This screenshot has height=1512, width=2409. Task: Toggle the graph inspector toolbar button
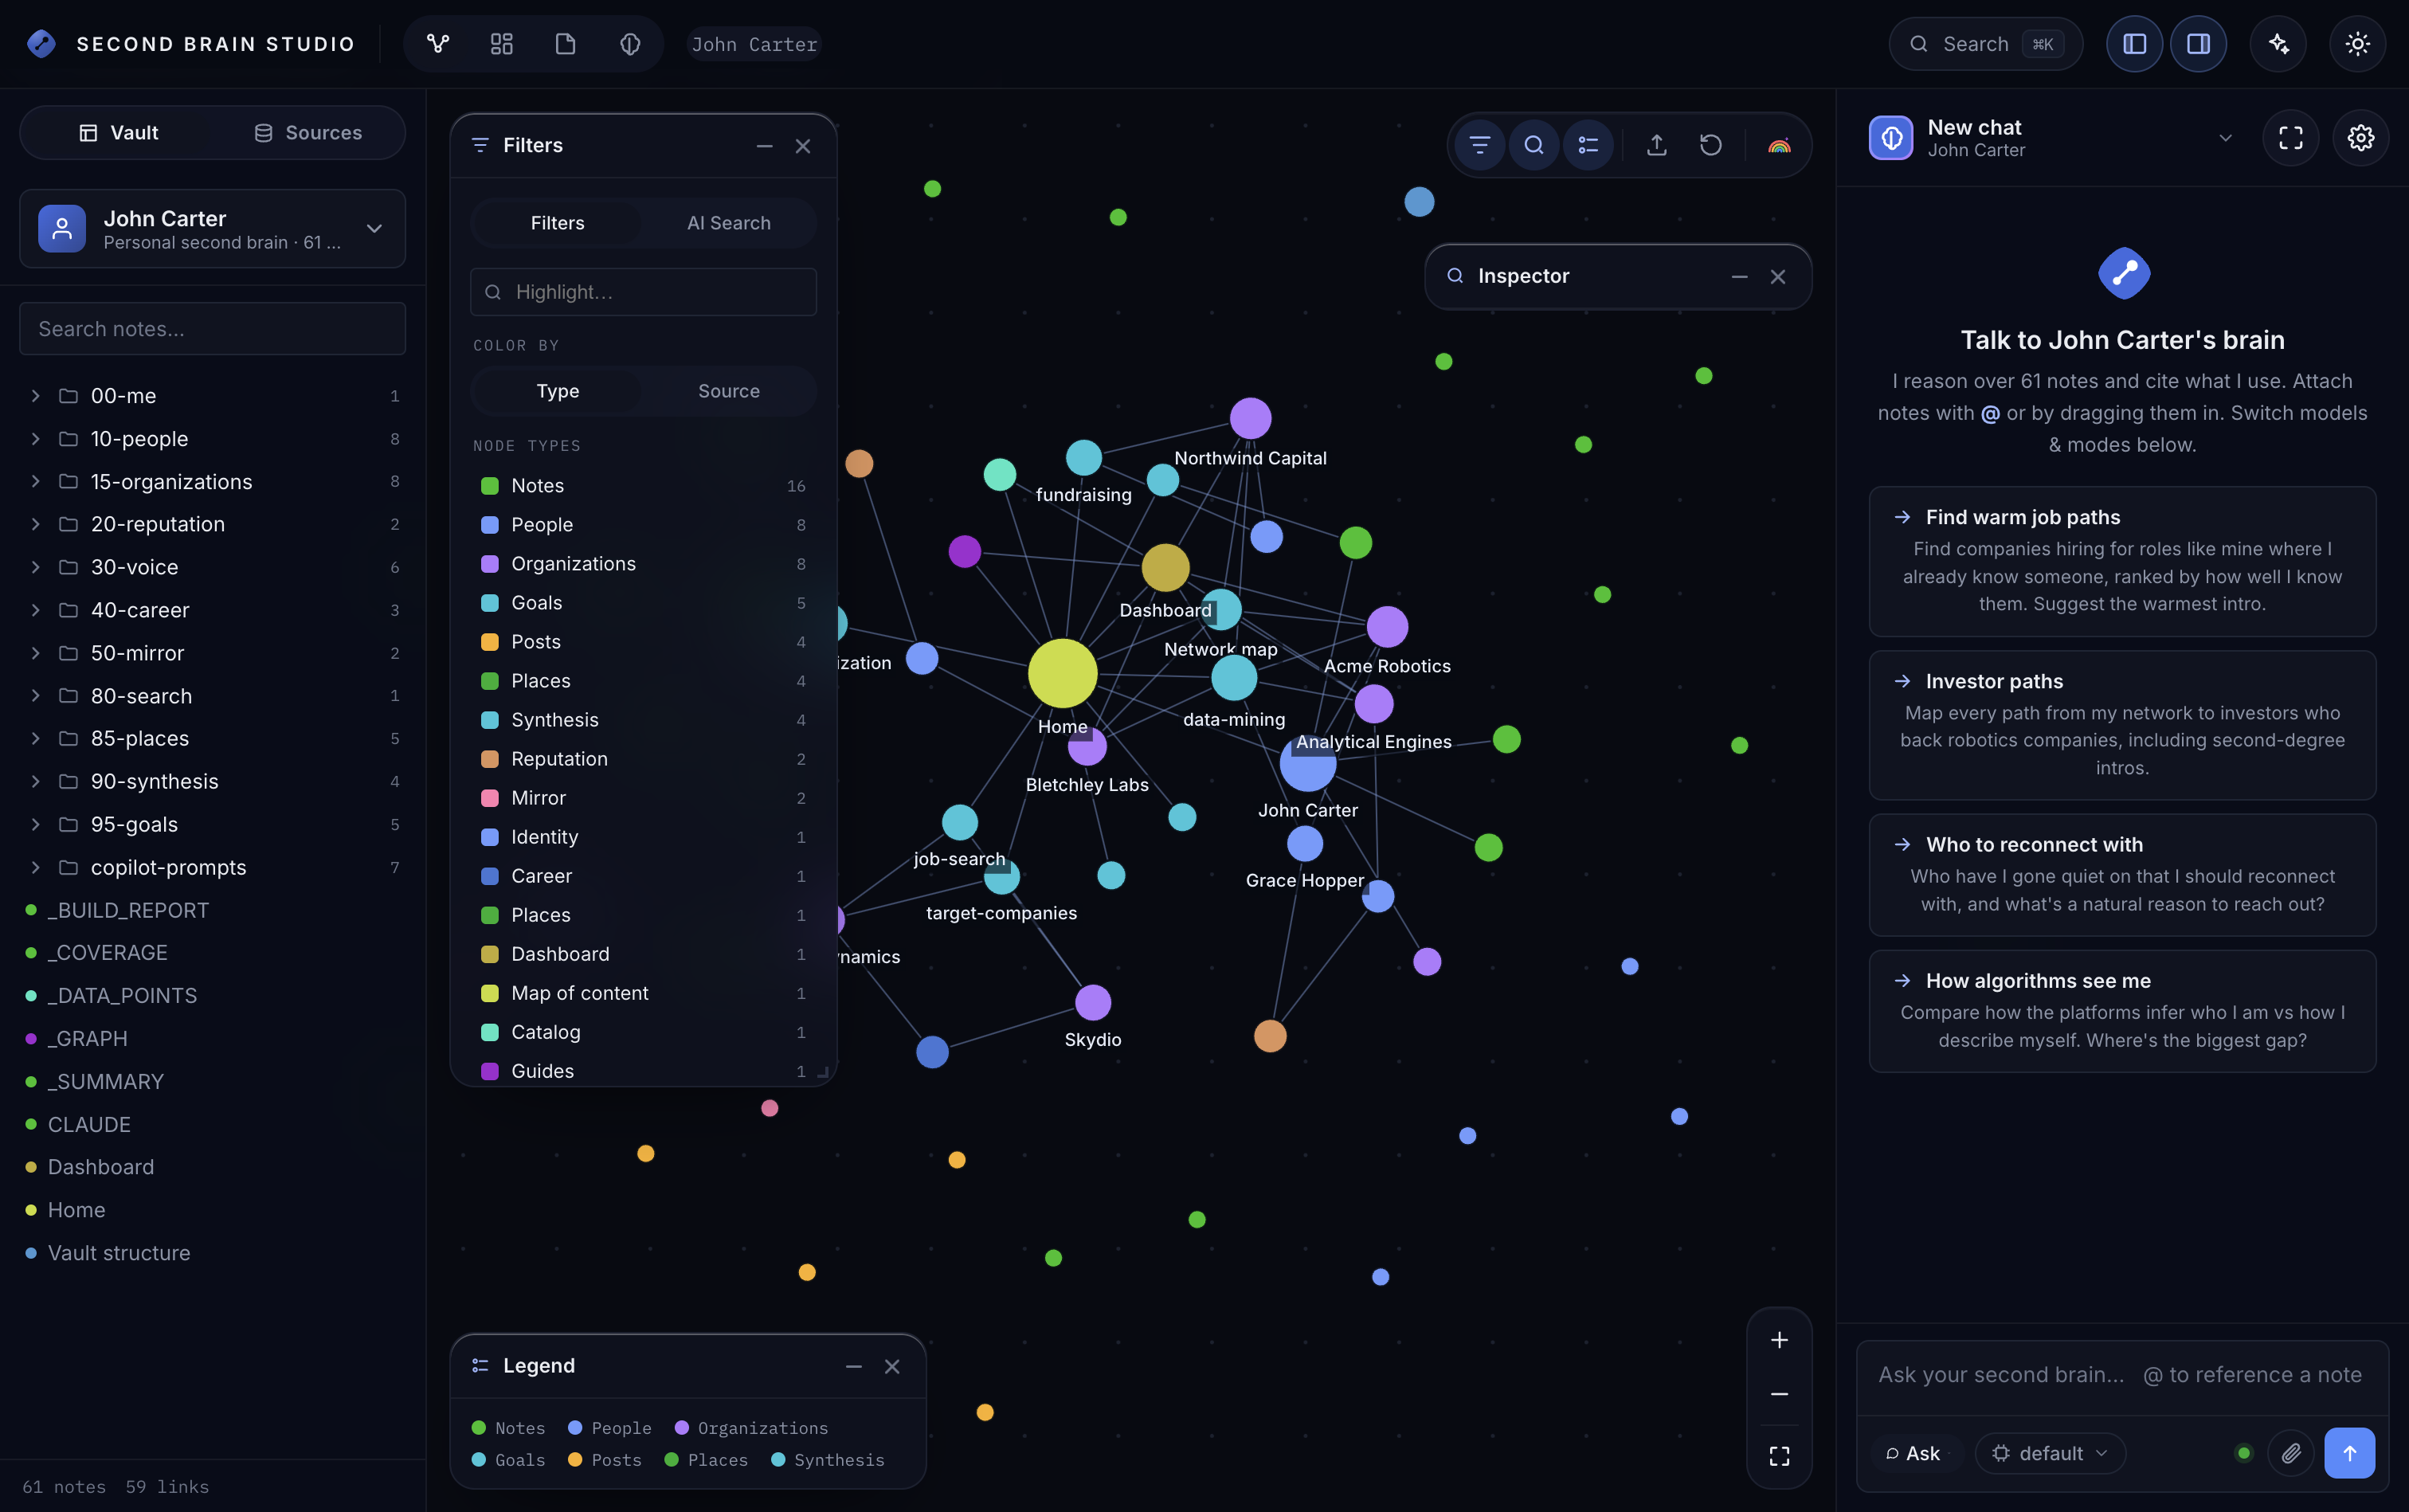[x=1534, y=146]
